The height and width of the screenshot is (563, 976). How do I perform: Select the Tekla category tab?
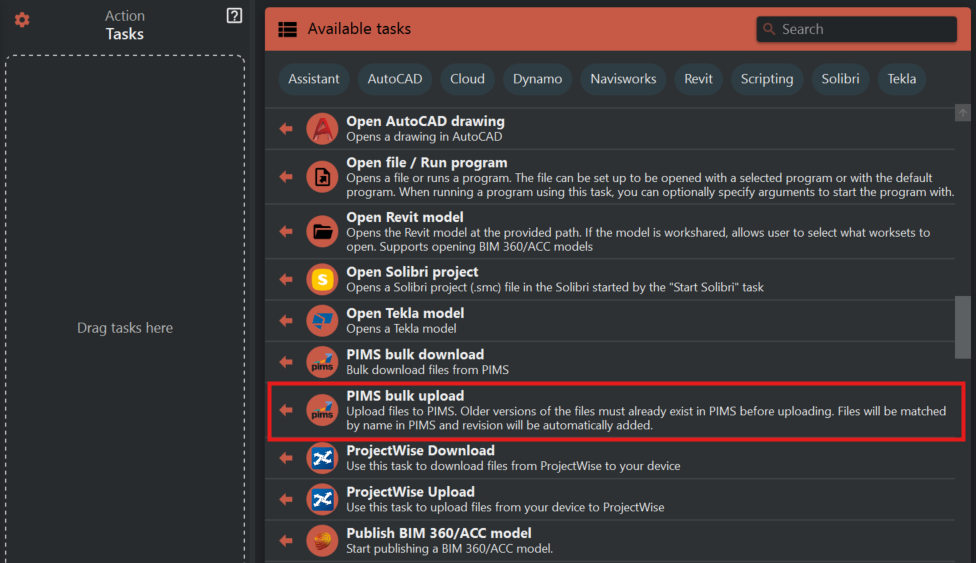[x=901, y=79]
